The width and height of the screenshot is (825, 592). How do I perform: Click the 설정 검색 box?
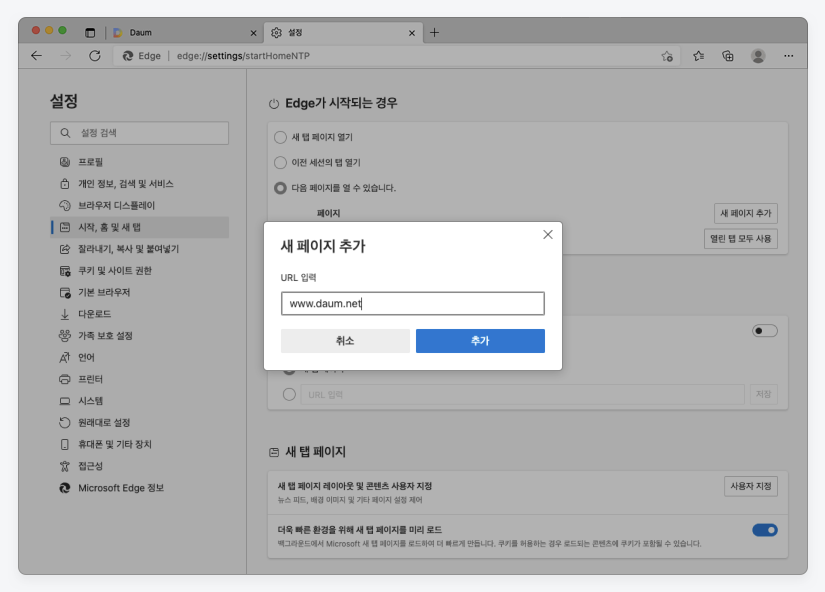(x=139, y=133)
